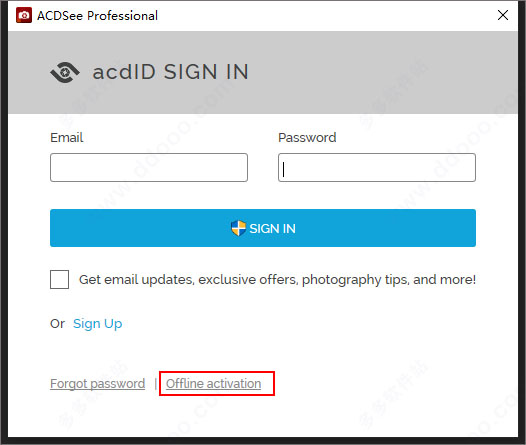Click the acdID eye logo

(x=65, y=72)
